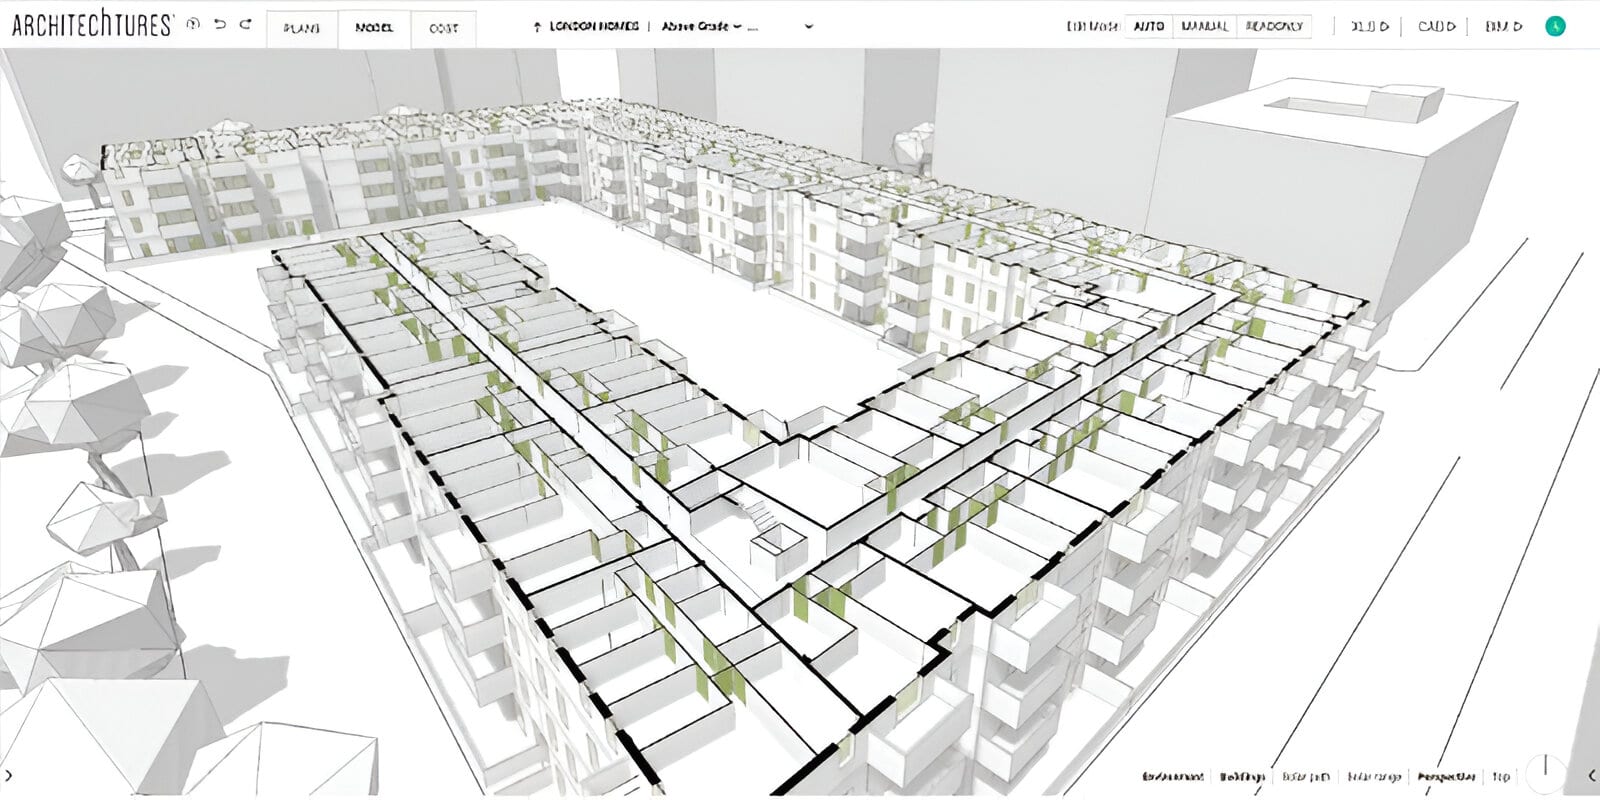Download the CAD export

click(x=1437, y=26)
